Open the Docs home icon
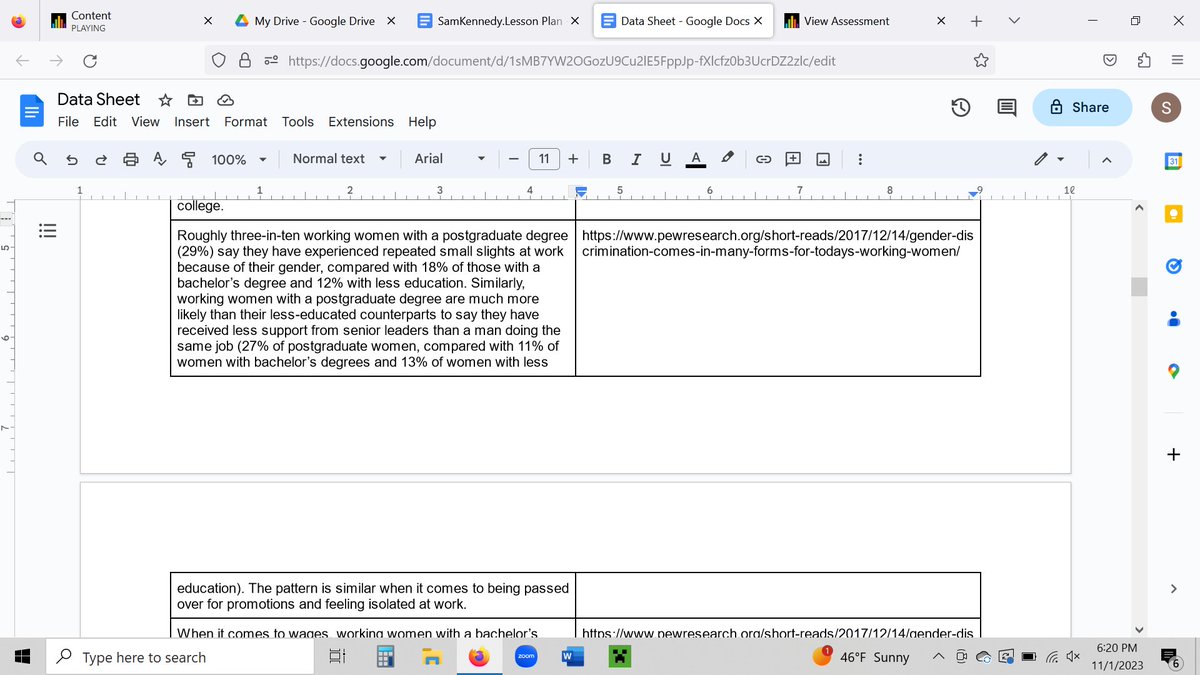 click(32, 110)
